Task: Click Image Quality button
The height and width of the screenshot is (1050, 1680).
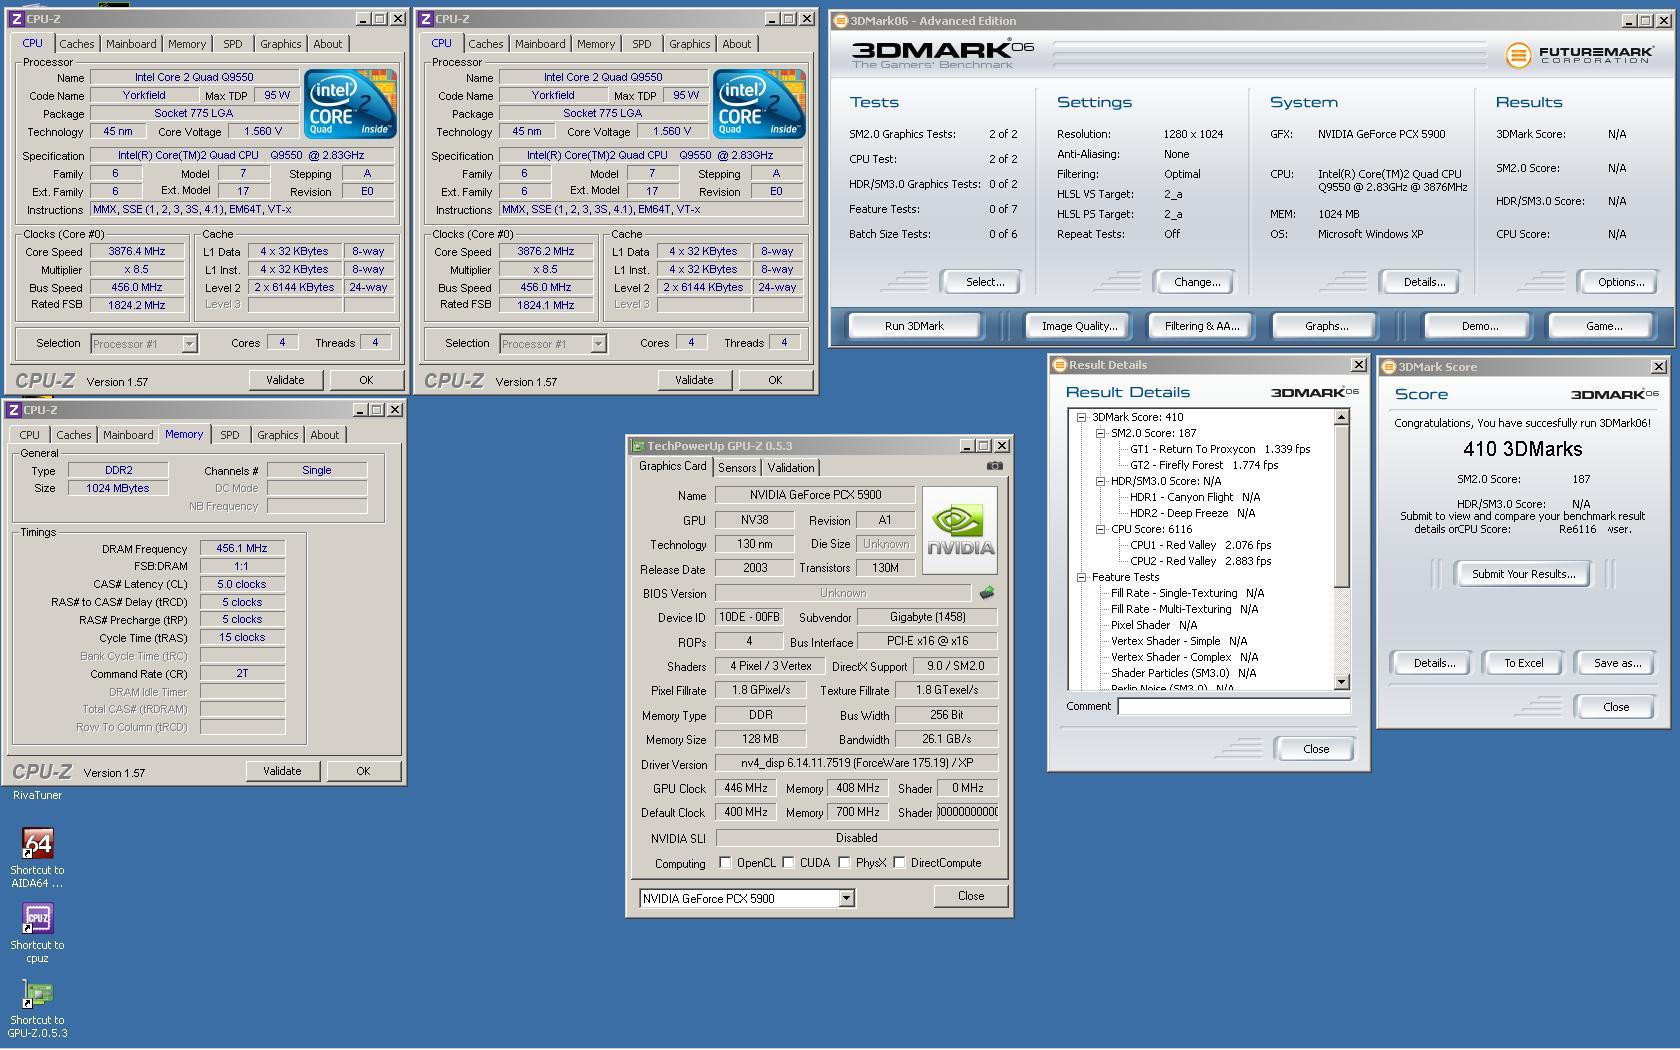Action: tap(1079, 326)
